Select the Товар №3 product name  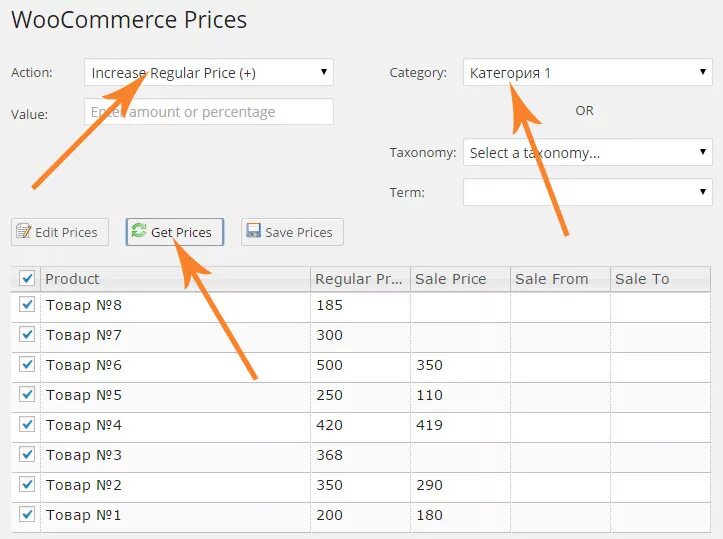click(x=83, y=455)
